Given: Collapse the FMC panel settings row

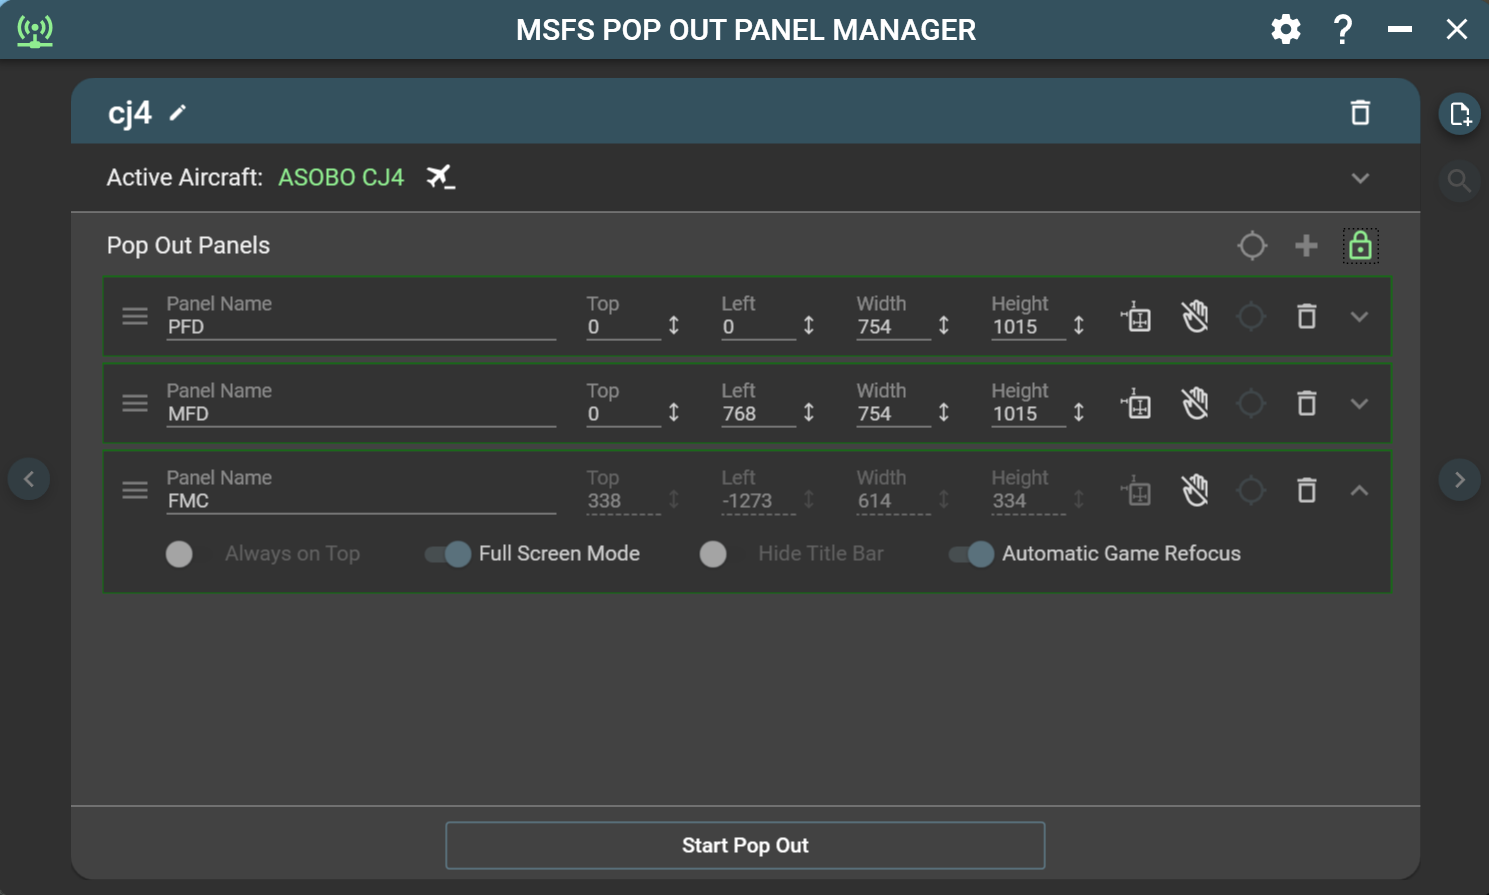Looking at the screenshot, I should pos(1360,490).
